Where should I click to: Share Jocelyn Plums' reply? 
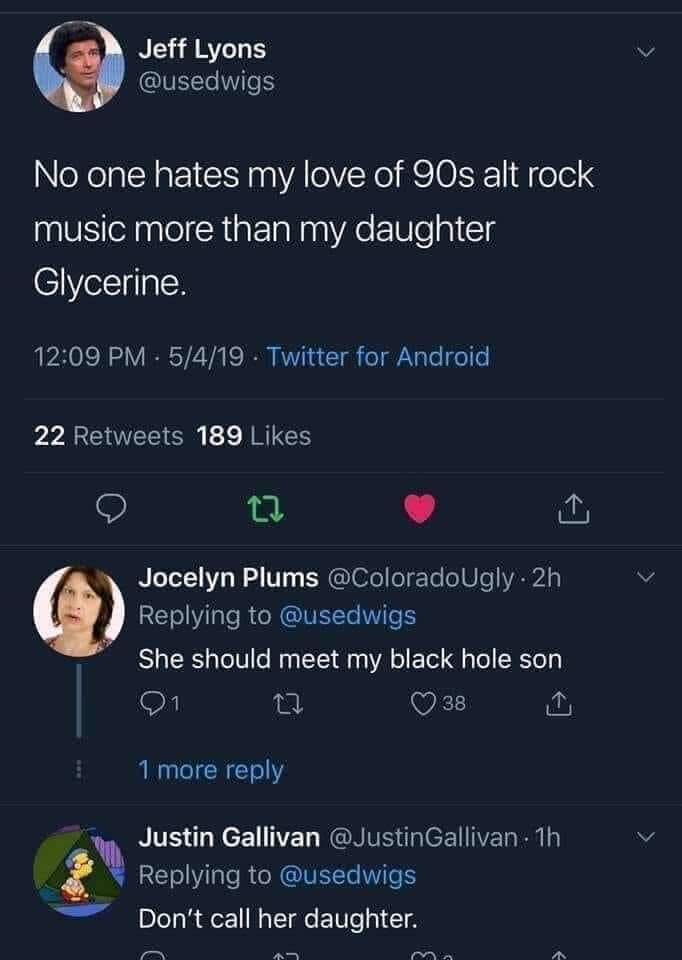(x=556, y=708)
